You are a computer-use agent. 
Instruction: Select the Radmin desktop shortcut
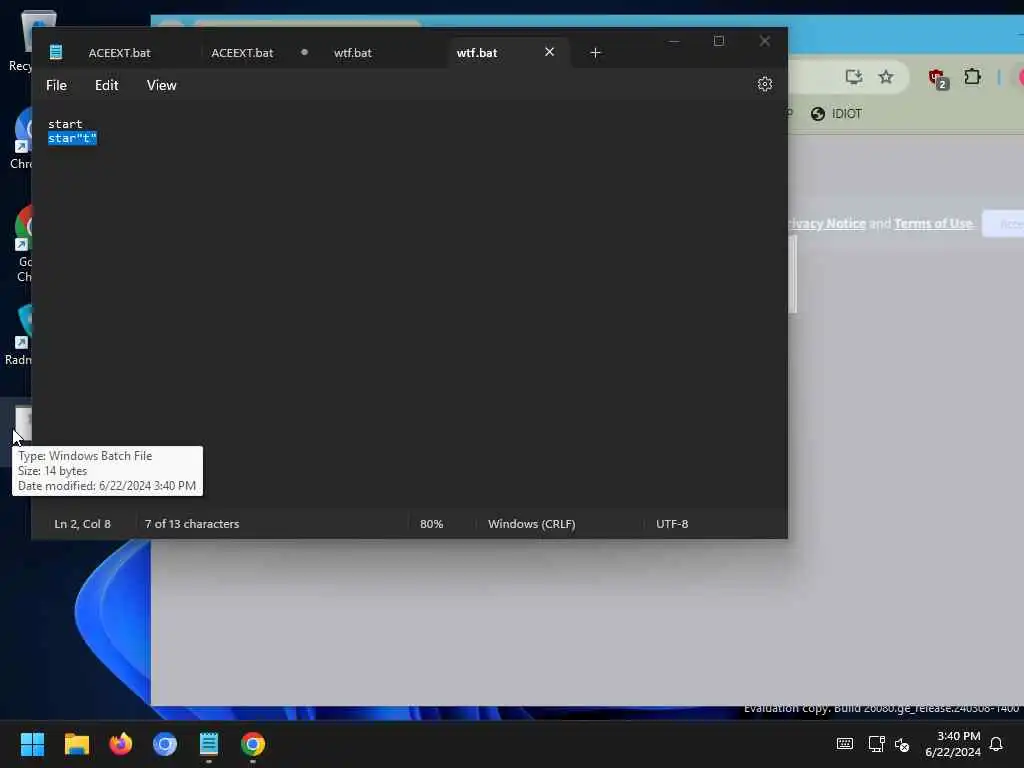click(x=18, y=335)
